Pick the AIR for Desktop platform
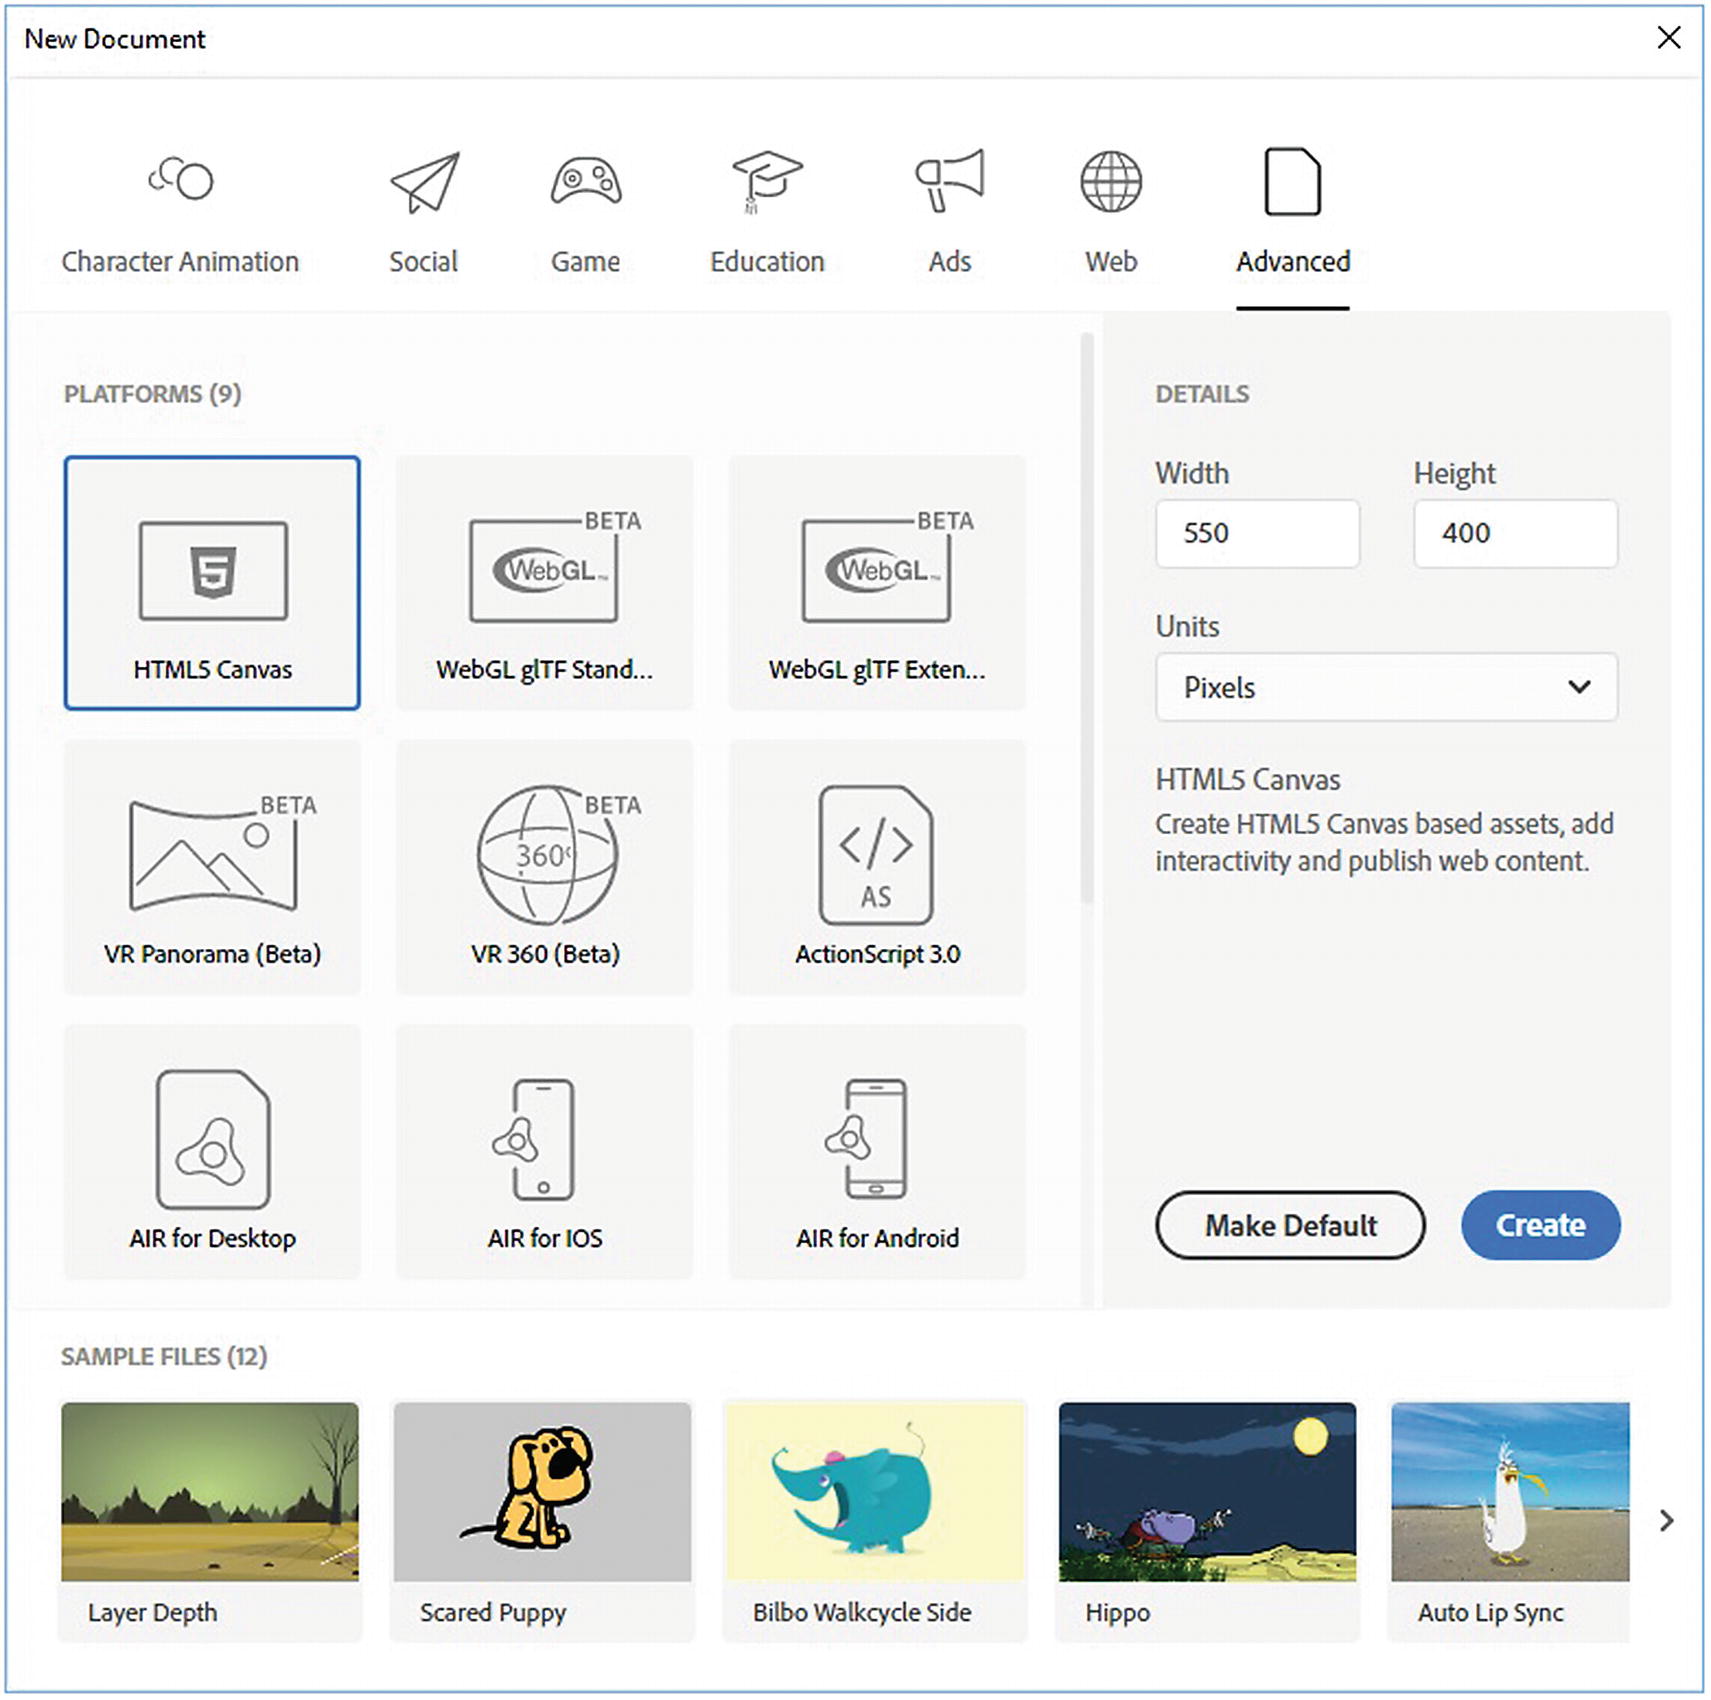The image size is (1711, 1700). tap(212, 1151)
